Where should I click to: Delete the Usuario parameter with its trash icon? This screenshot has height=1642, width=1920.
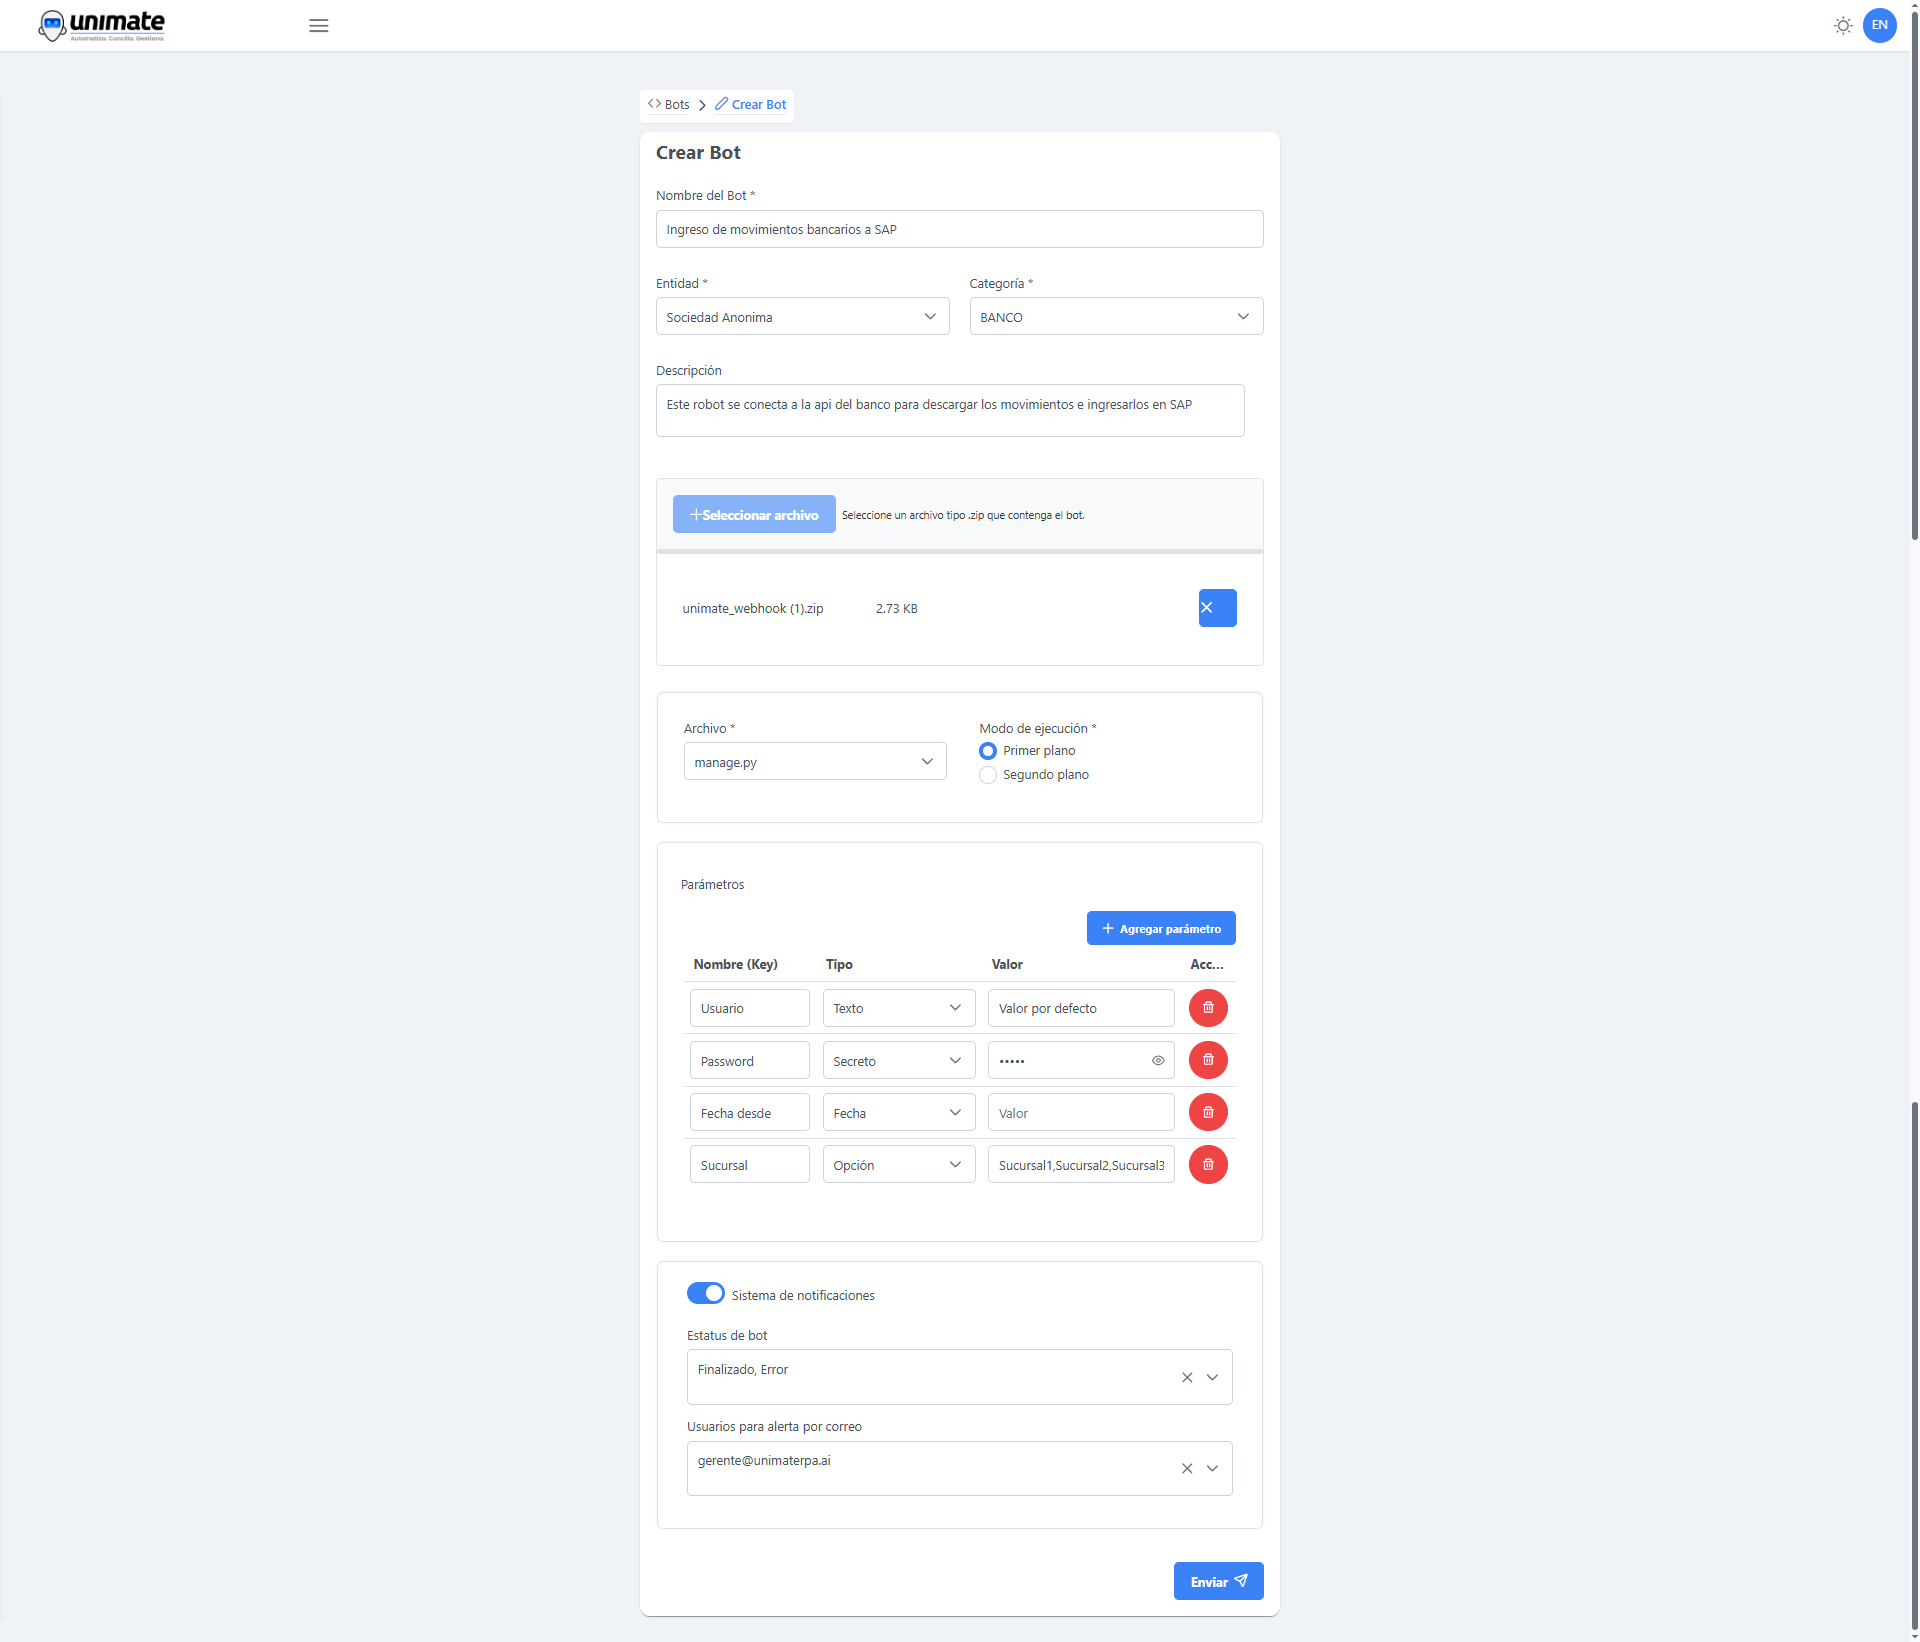1207,1008
